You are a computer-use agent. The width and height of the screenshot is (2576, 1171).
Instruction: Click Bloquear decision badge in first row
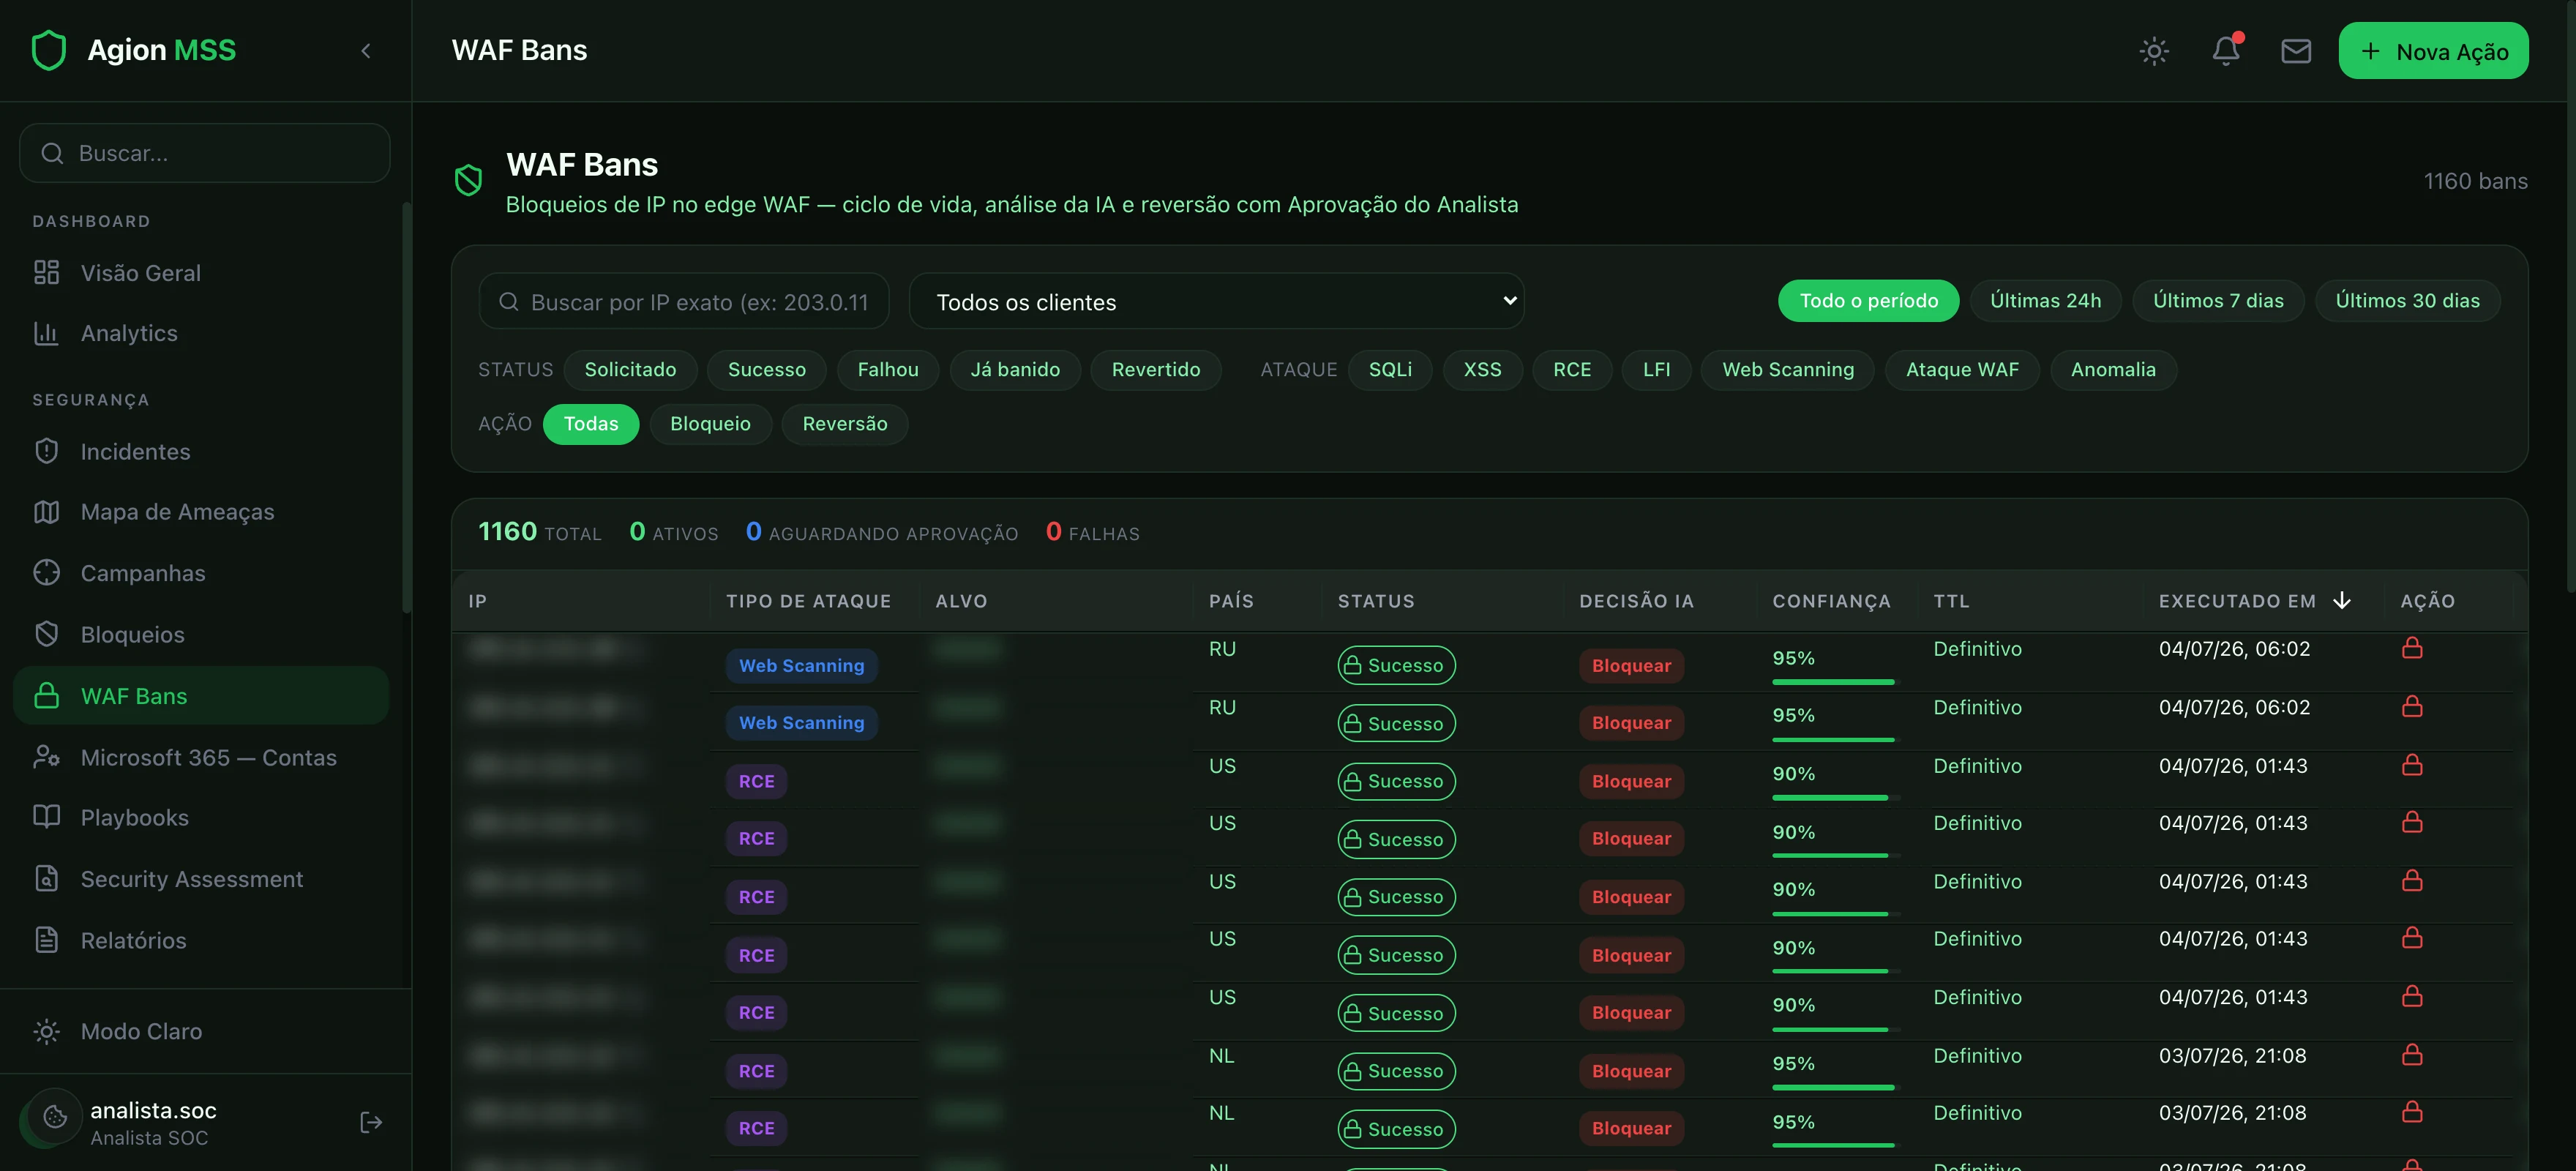click(1631, 666)
